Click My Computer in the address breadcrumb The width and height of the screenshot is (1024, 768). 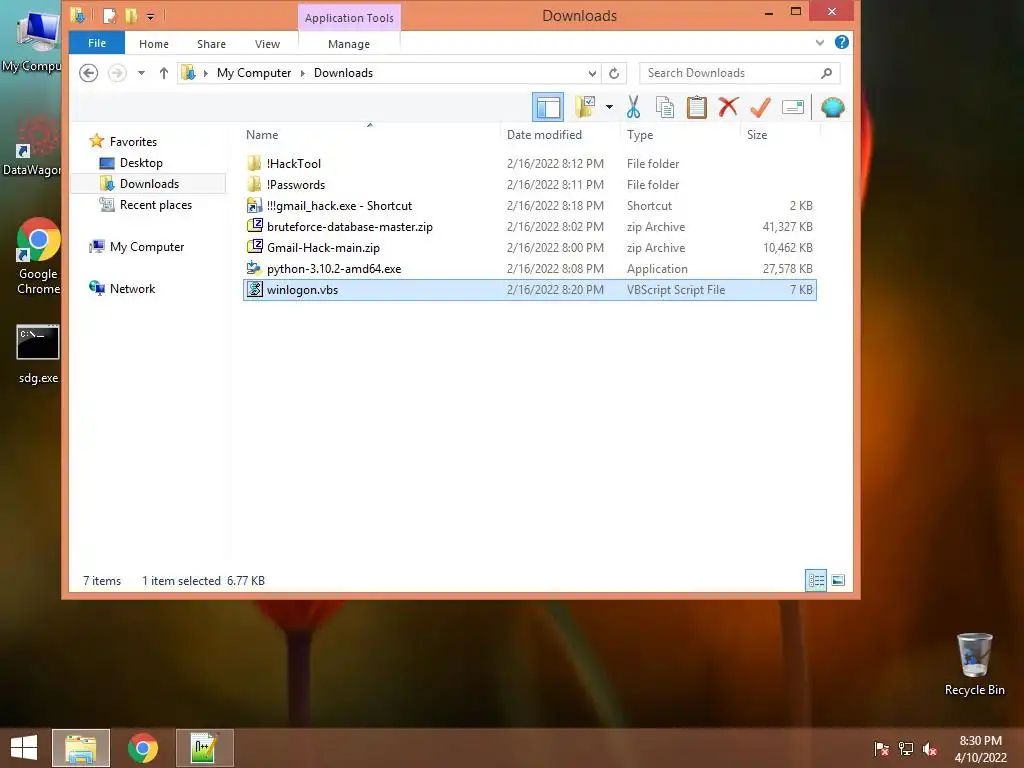coord(254,73)
